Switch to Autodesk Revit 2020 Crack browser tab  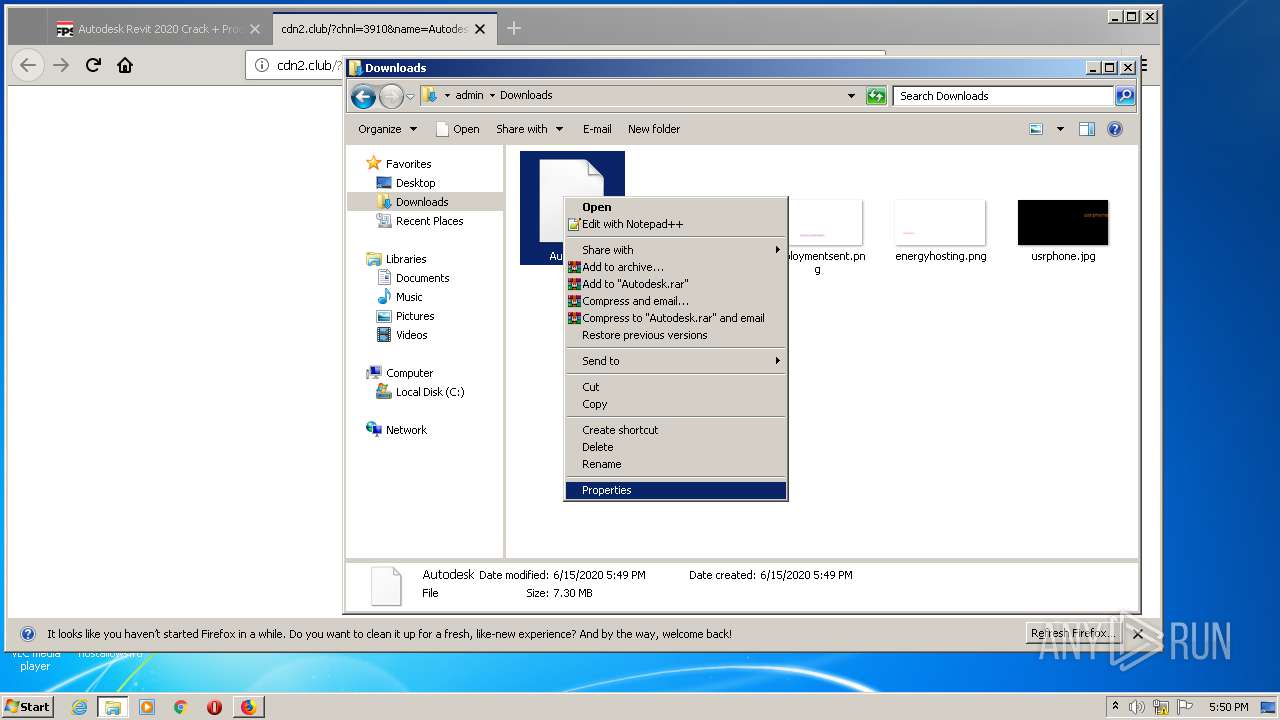[158, 29]
